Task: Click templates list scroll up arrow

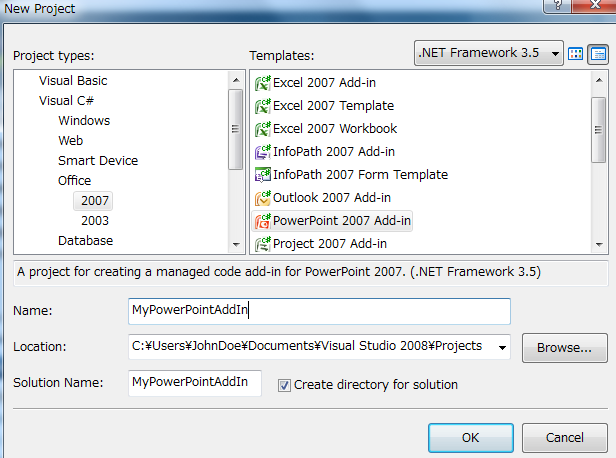Action: 599,81
